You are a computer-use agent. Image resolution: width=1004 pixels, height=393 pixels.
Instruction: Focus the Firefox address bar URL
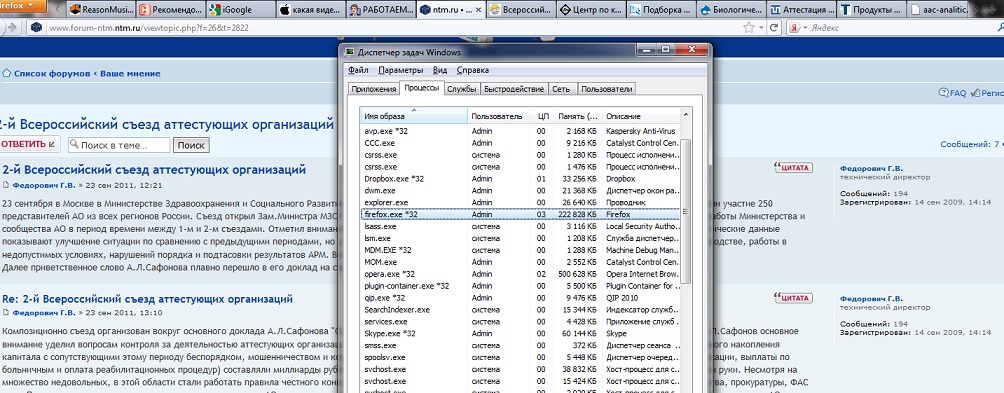pos(384,28)
